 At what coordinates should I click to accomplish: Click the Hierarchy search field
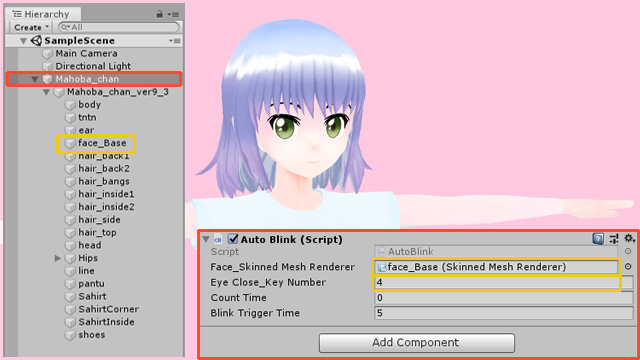tap(119, 27)
